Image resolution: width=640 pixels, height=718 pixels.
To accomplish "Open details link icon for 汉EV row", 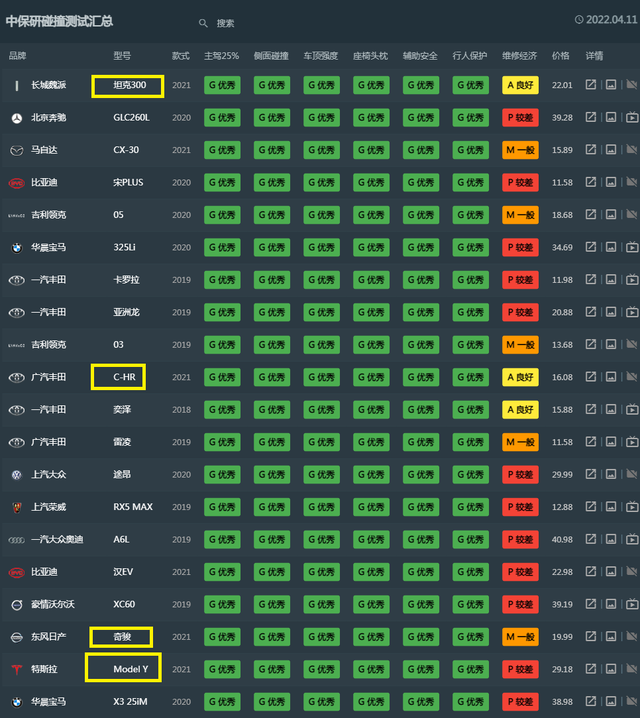I will [x=591, y=571].
